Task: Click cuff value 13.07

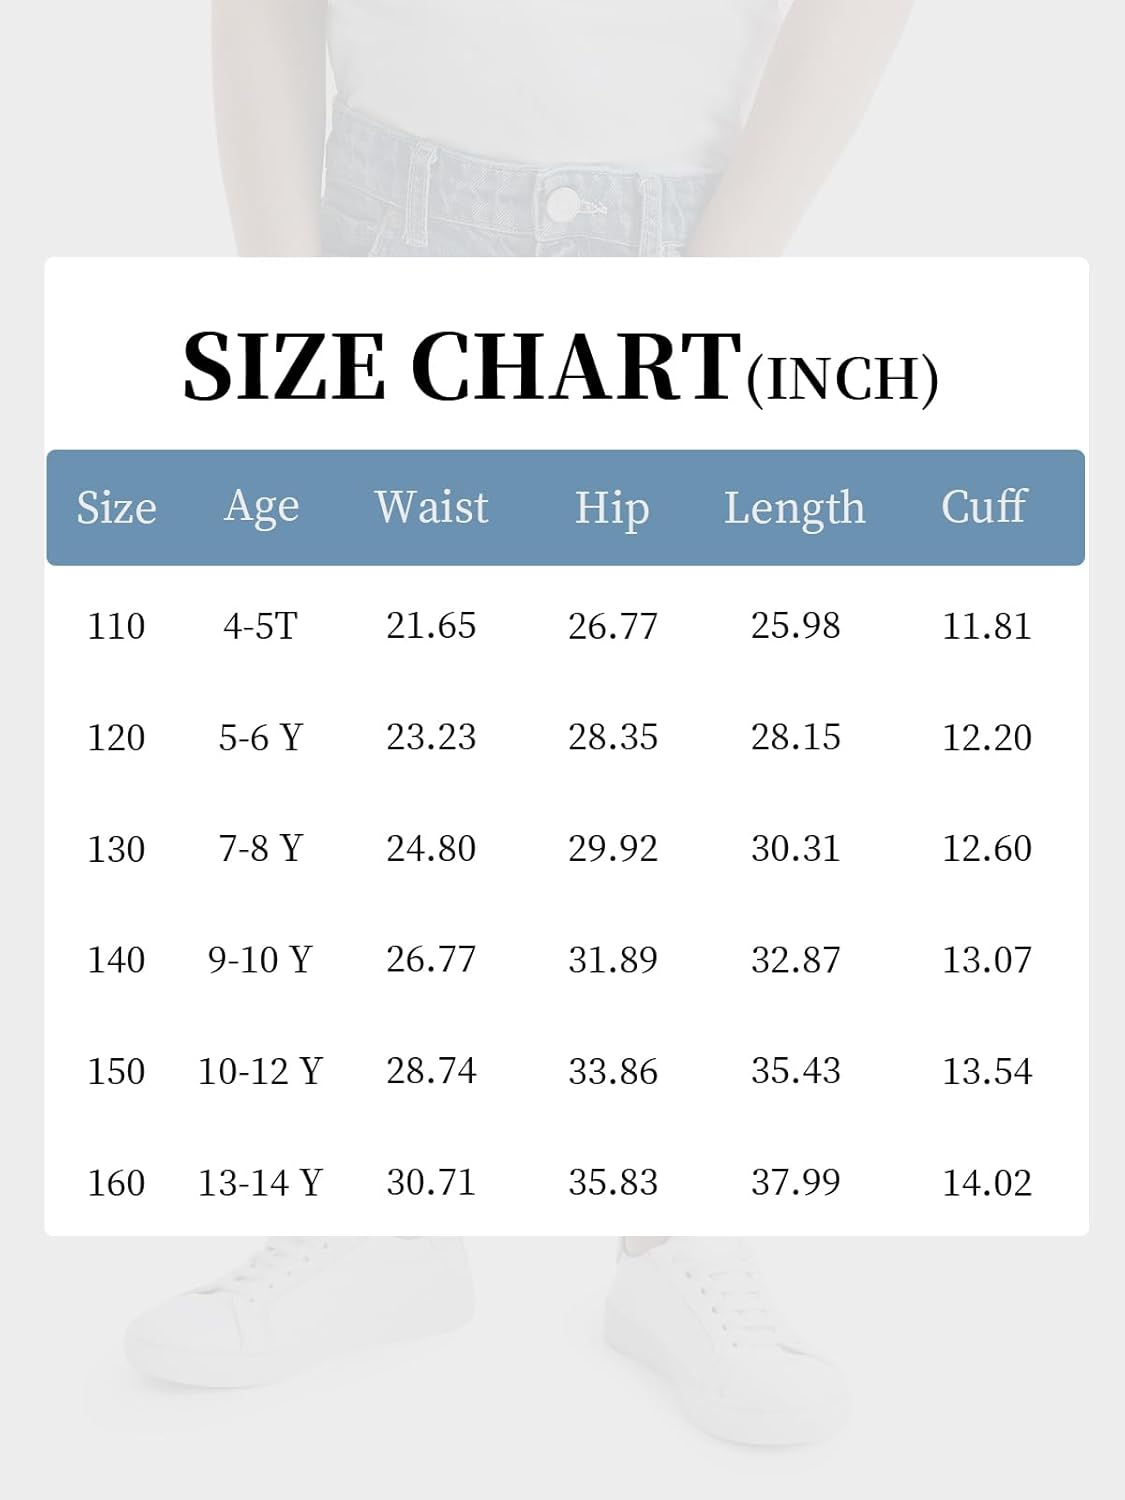Action: click(987, 960)
